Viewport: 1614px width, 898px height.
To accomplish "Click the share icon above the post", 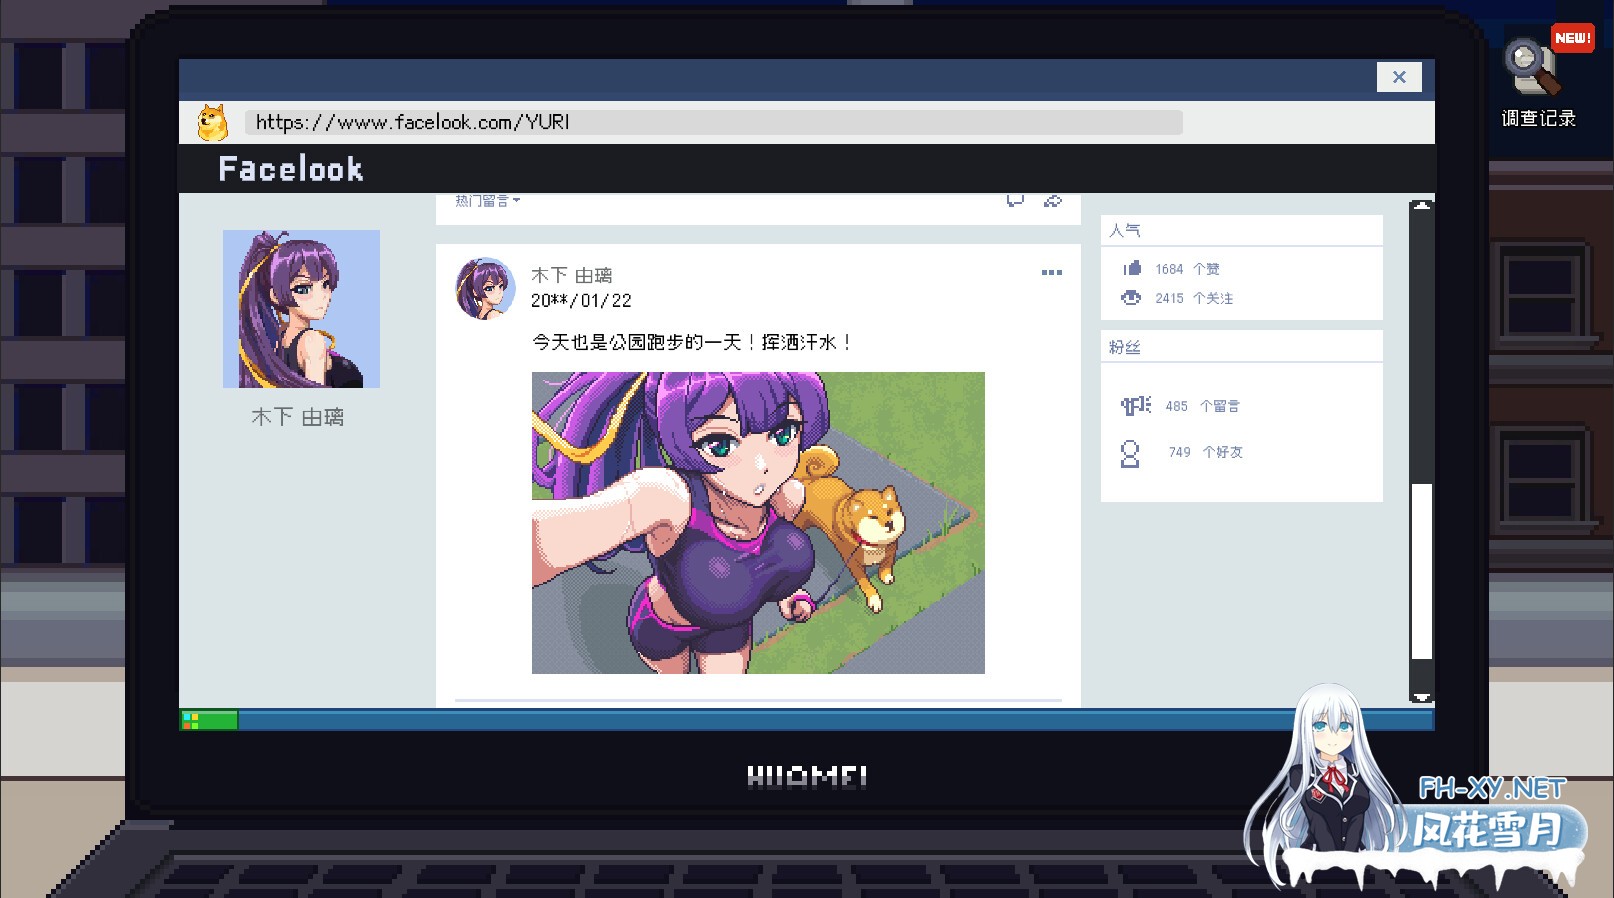I will point(1052,201).
